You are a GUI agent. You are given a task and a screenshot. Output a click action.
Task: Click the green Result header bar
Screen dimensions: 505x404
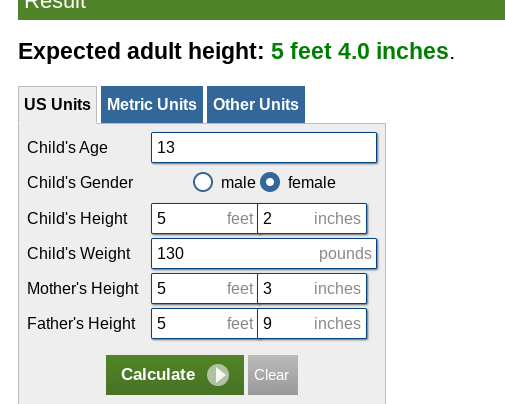pos(261,8)
